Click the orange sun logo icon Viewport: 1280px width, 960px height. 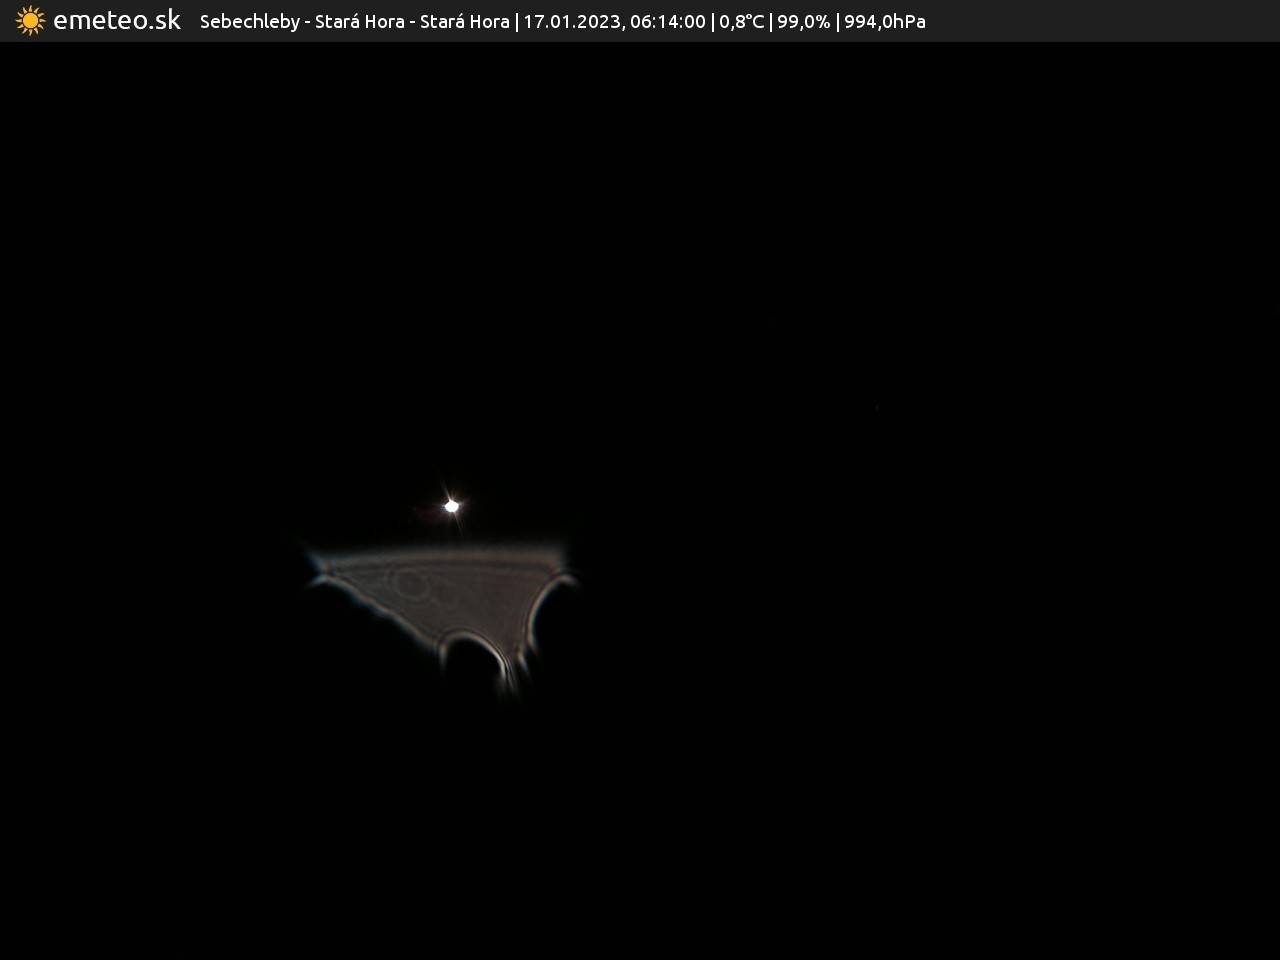pyautogui.click(x=30, y=21)
